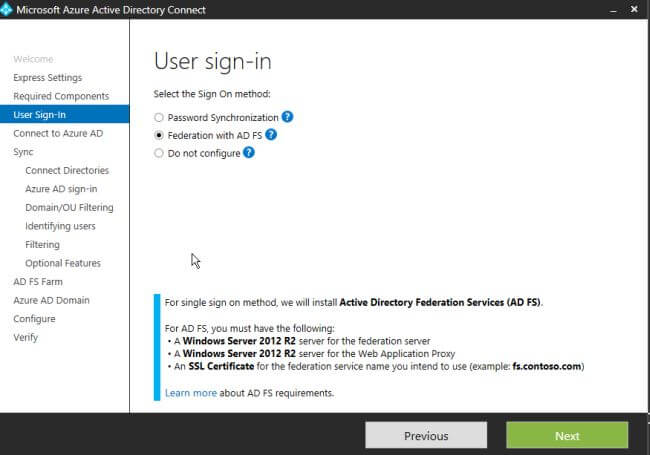
Task: Click the green Next button
Action: [567, 436]
